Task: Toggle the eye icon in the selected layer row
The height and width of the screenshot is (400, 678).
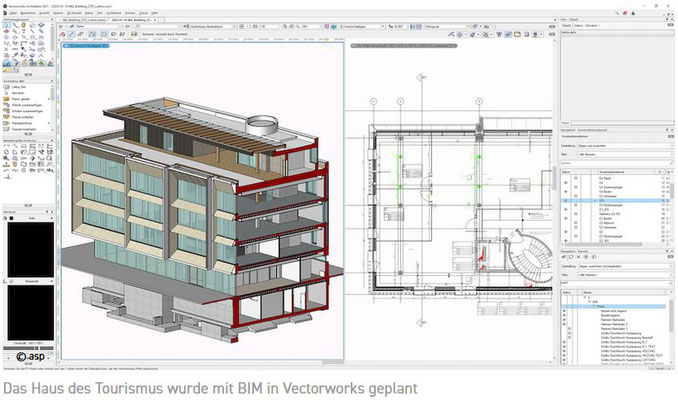Action: 566,201
